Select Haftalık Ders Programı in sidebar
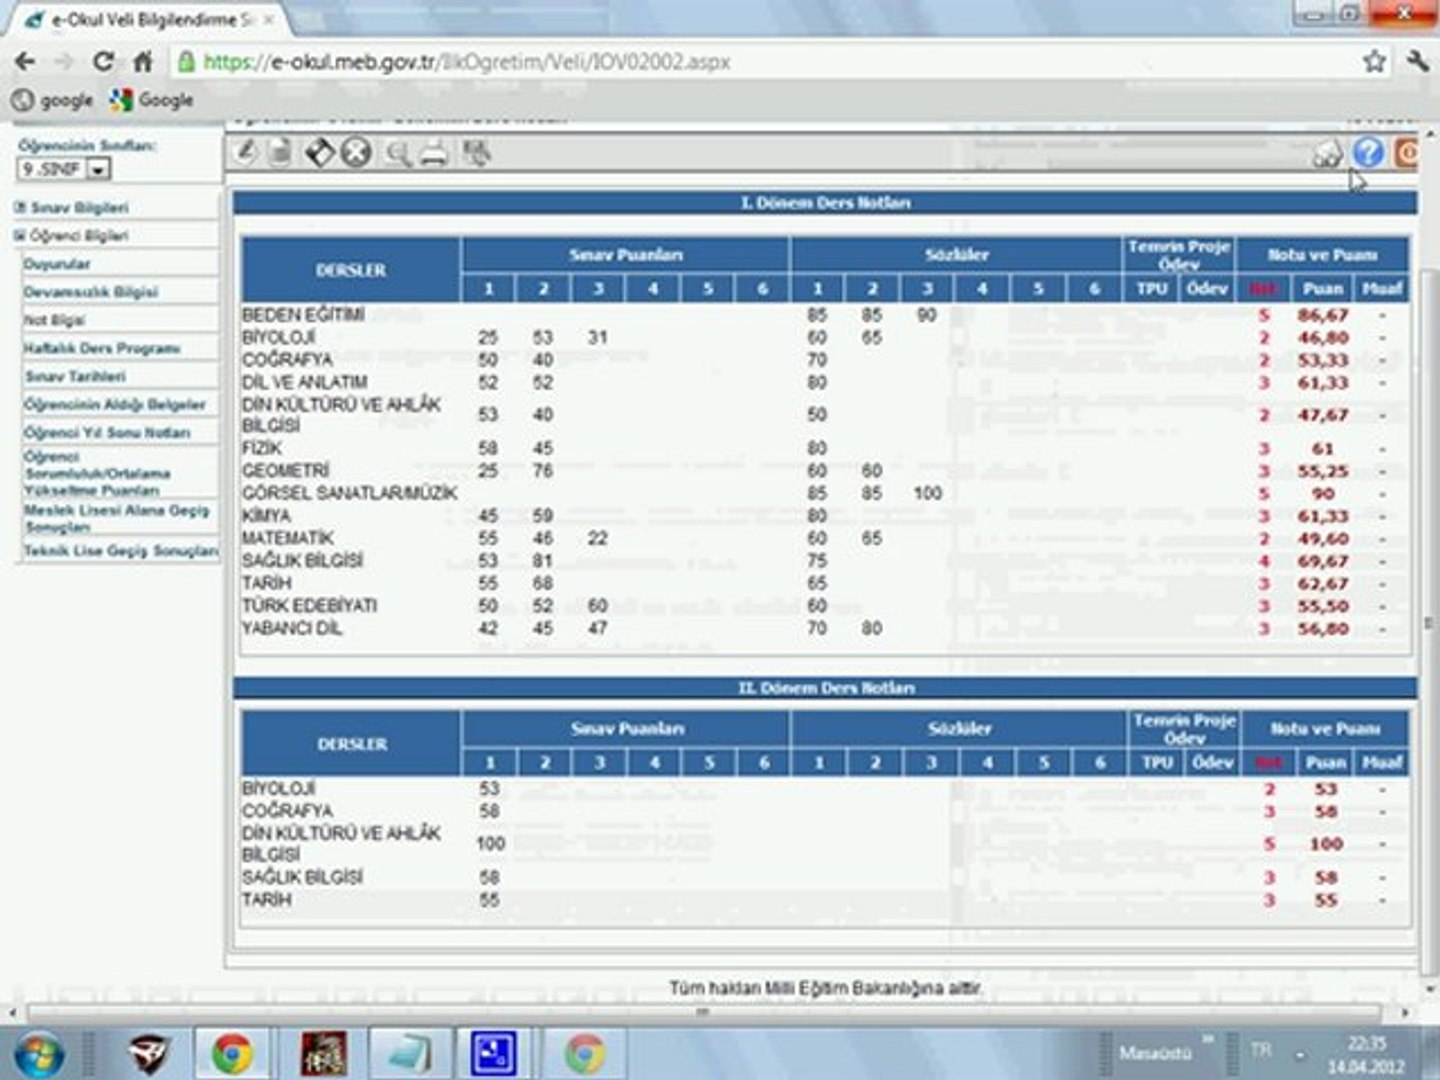 [x=101, y=348]
